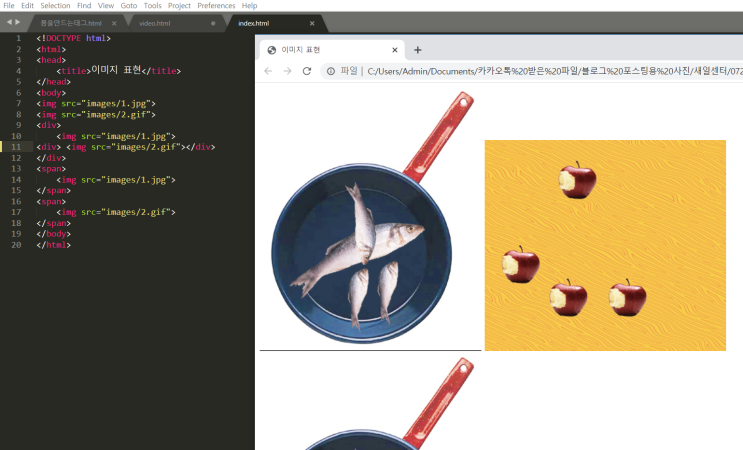The height and width of the screenshot is (450, 743).
Task: Open the Find menu
Action: pos(84,6)
